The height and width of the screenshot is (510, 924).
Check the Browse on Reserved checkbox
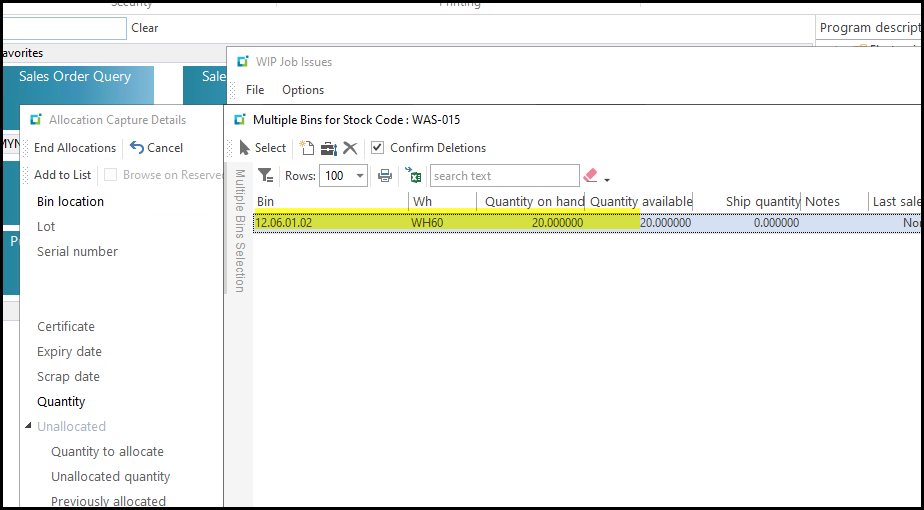111,175
